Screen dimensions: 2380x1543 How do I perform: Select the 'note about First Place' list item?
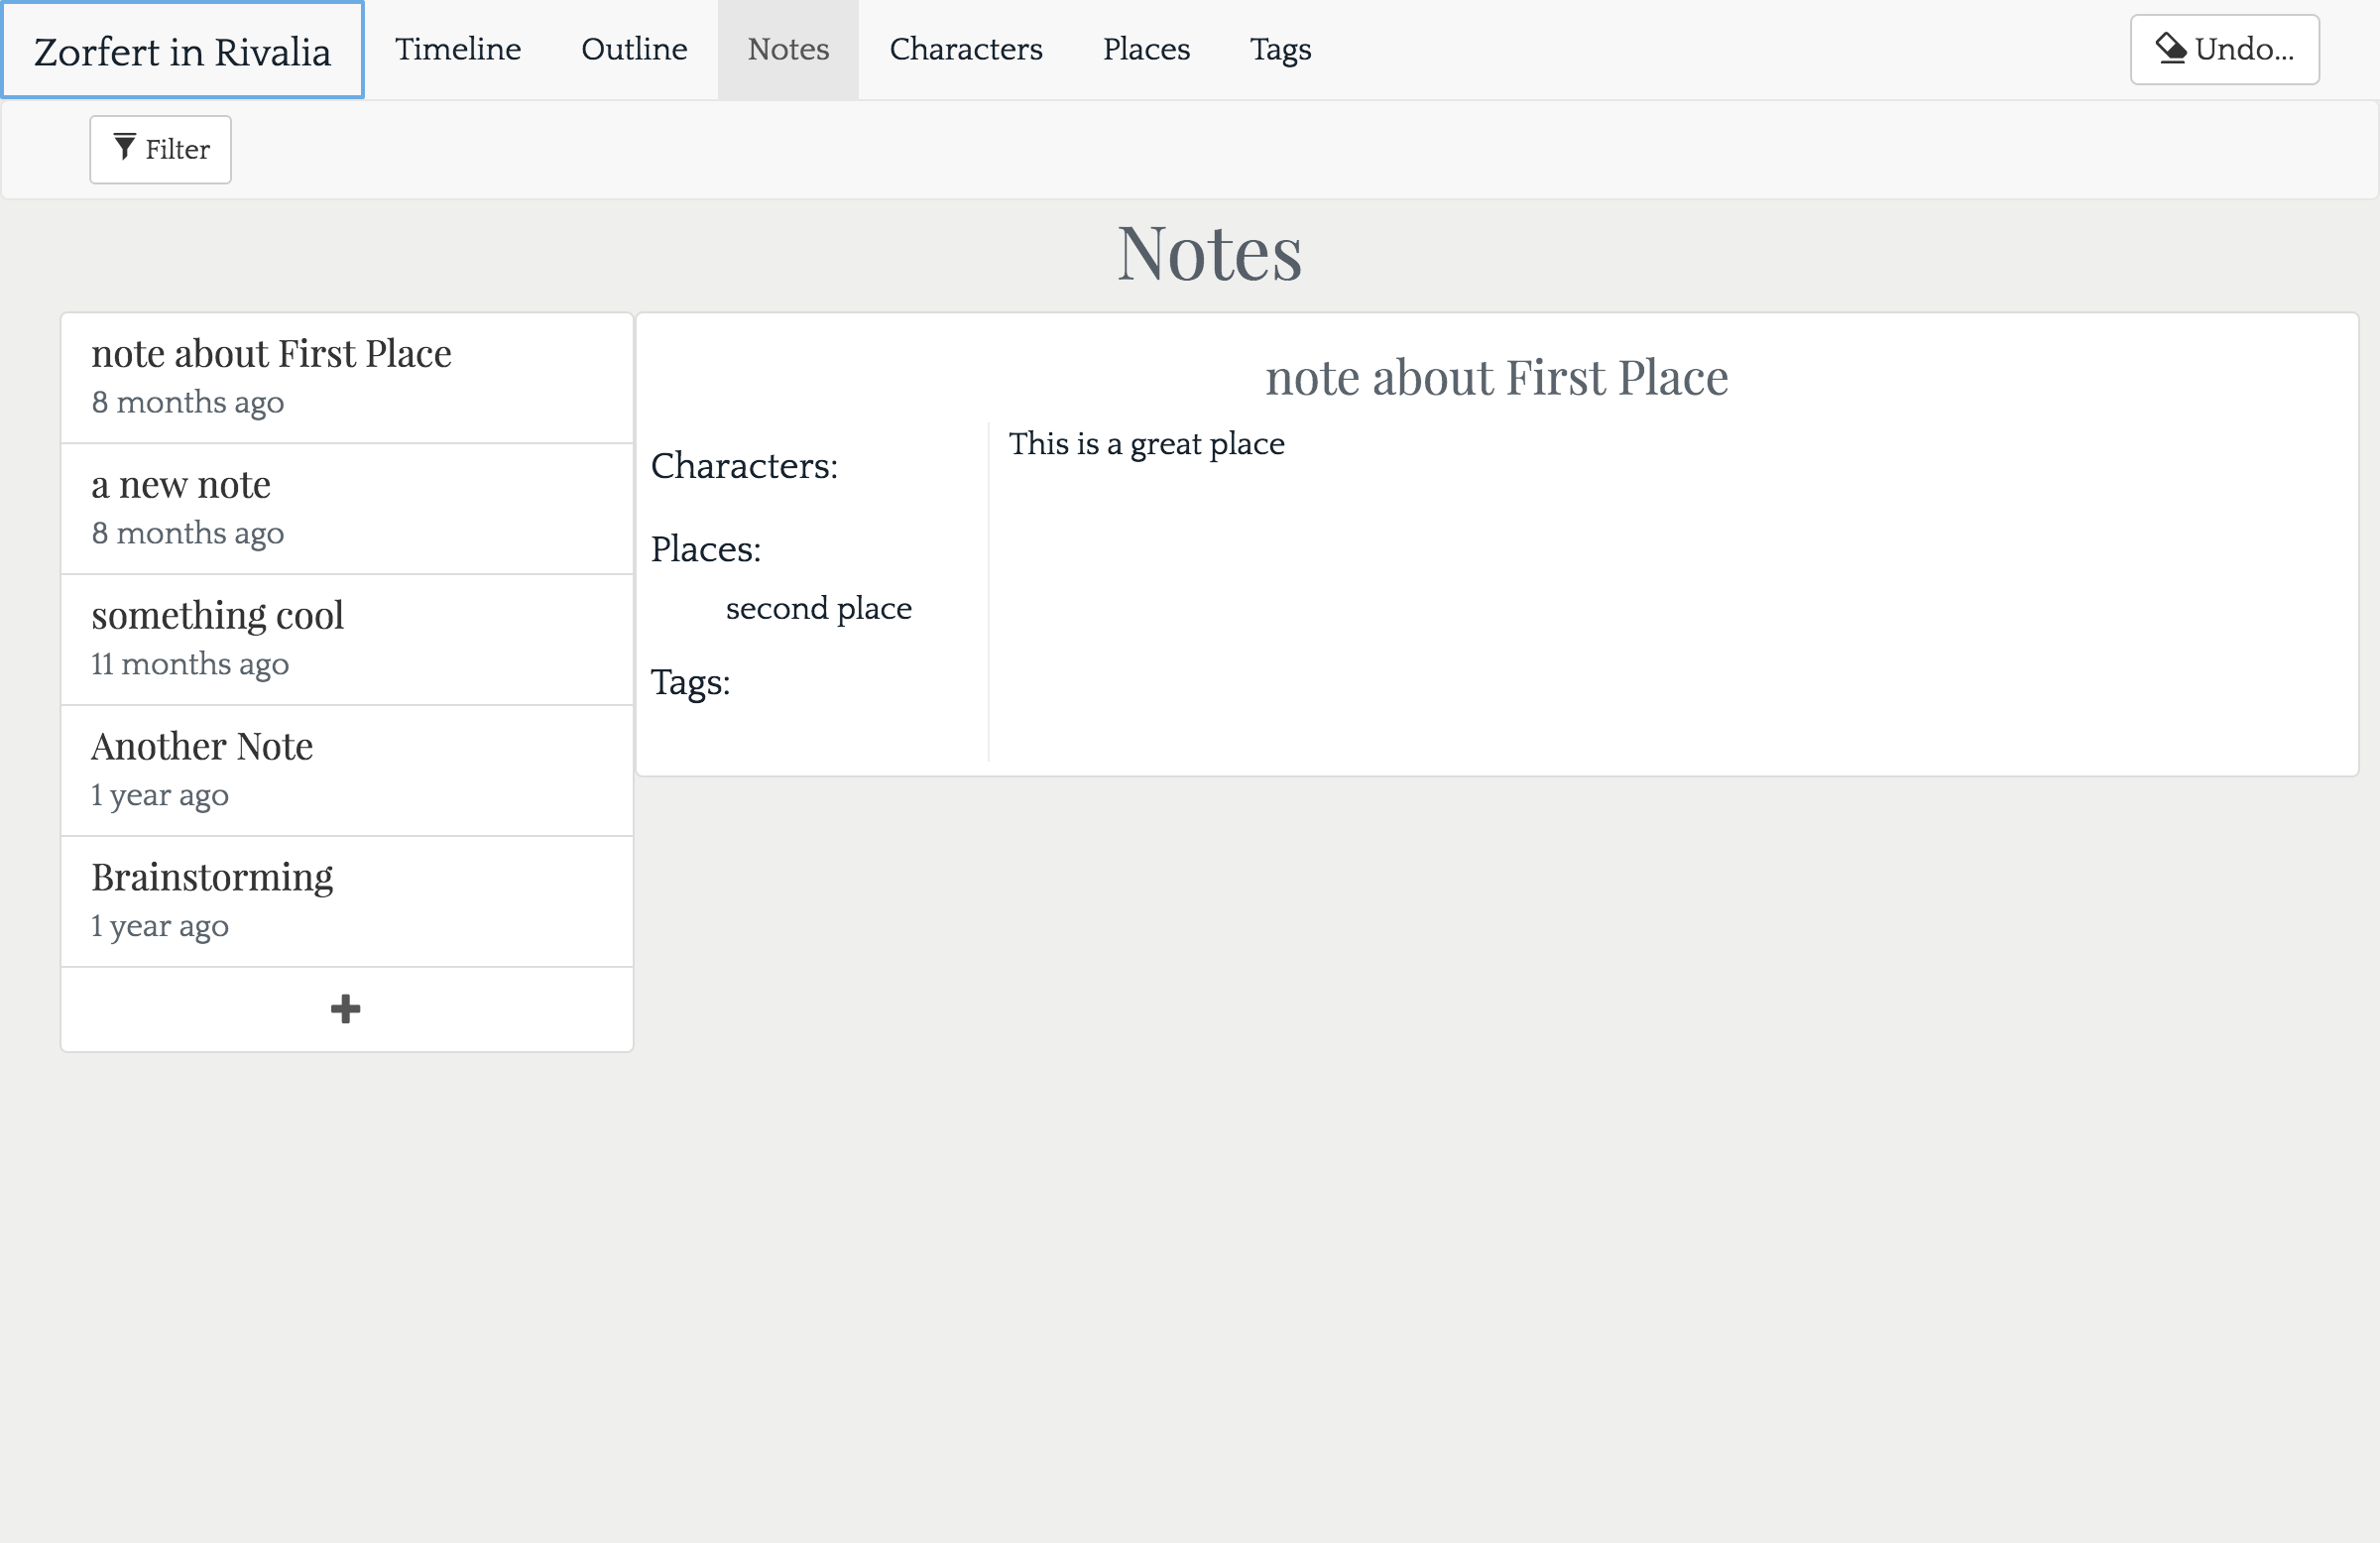pyautogui.click(x=347, y=378)
